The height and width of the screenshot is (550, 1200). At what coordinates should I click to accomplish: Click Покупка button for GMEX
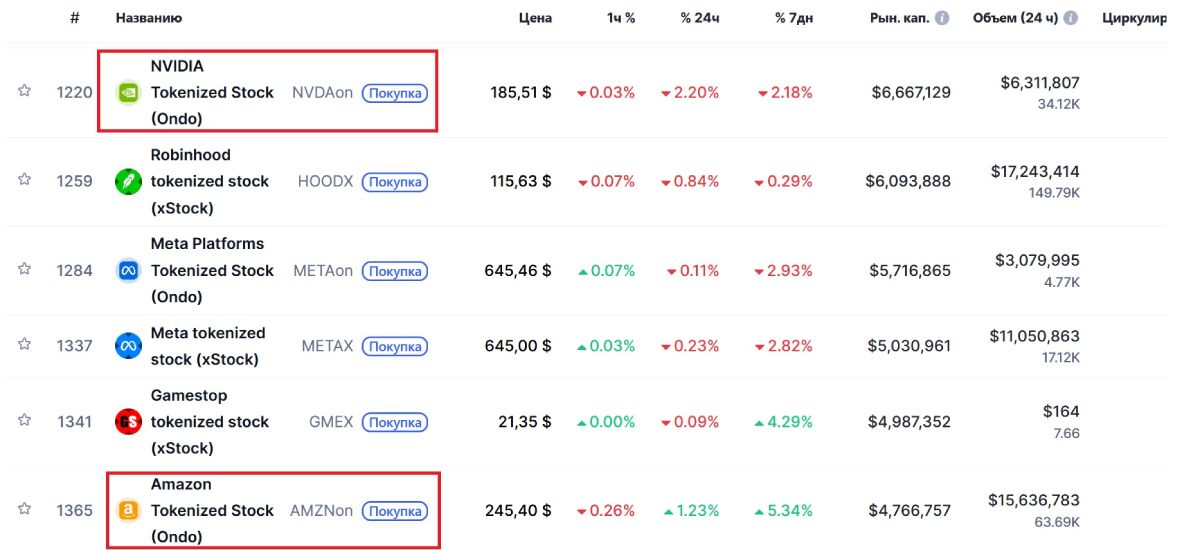tap(395, 422)
